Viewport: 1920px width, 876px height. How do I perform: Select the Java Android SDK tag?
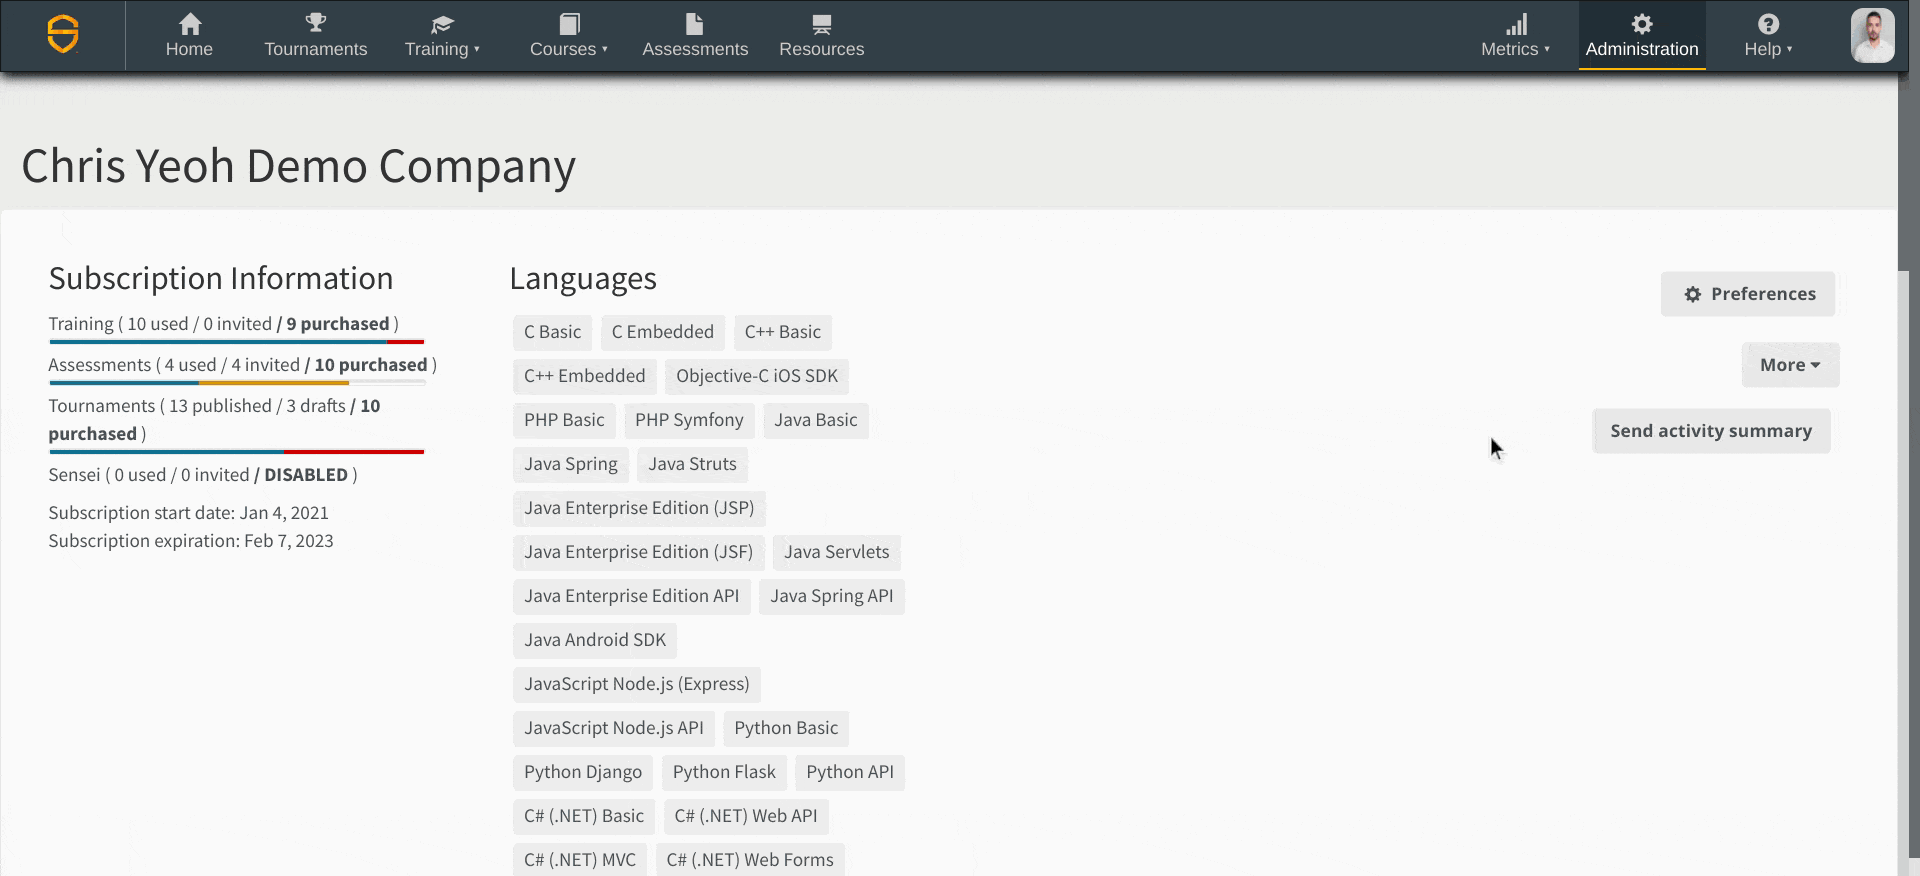tap(595, 640)
